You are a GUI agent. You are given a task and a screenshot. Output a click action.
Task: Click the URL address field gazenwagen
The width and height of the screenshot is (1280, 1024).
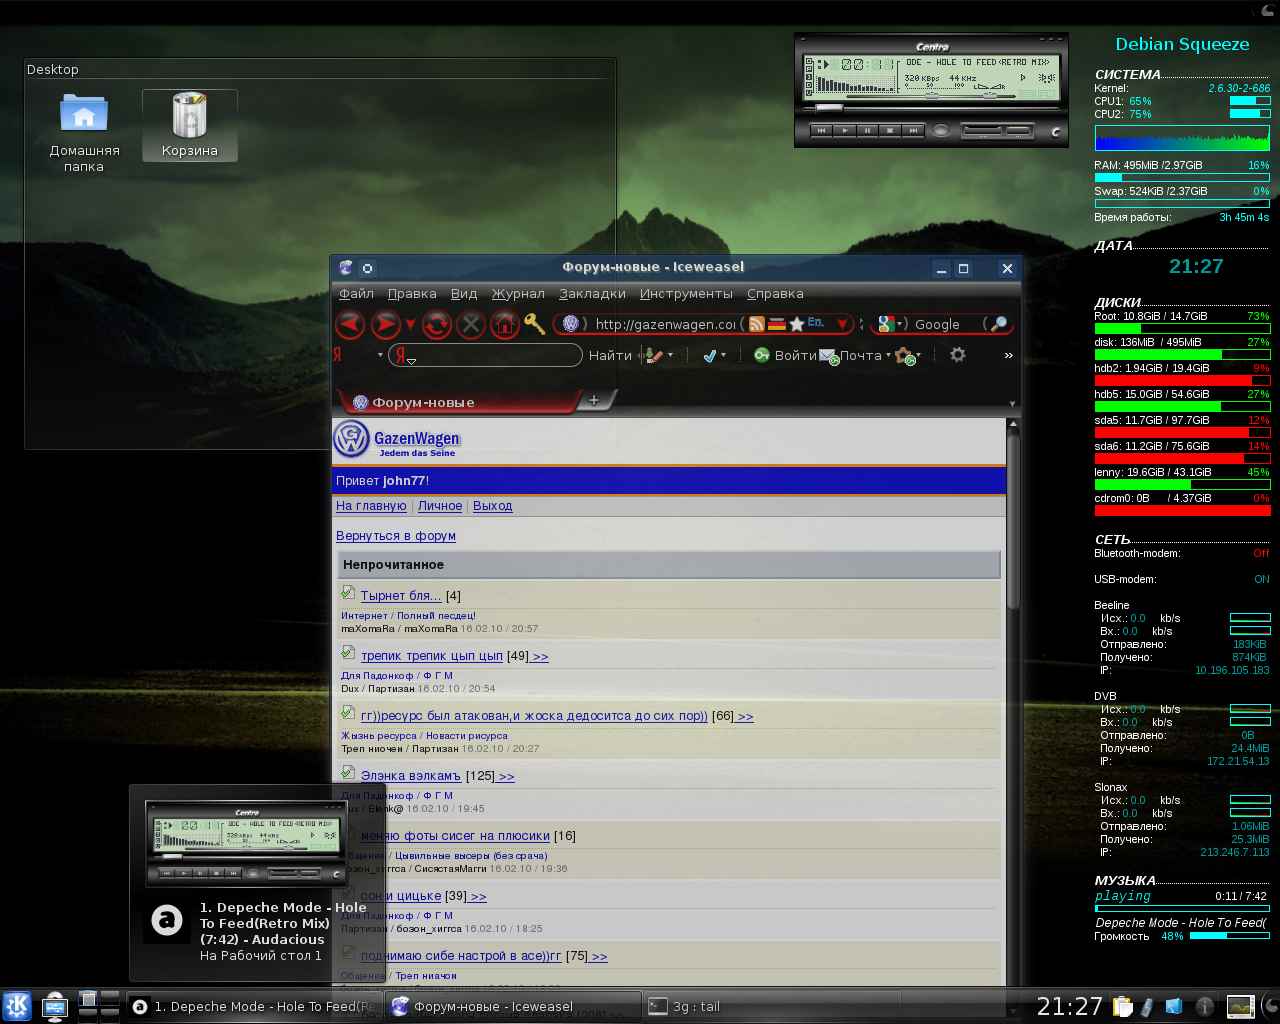(664, 324)
